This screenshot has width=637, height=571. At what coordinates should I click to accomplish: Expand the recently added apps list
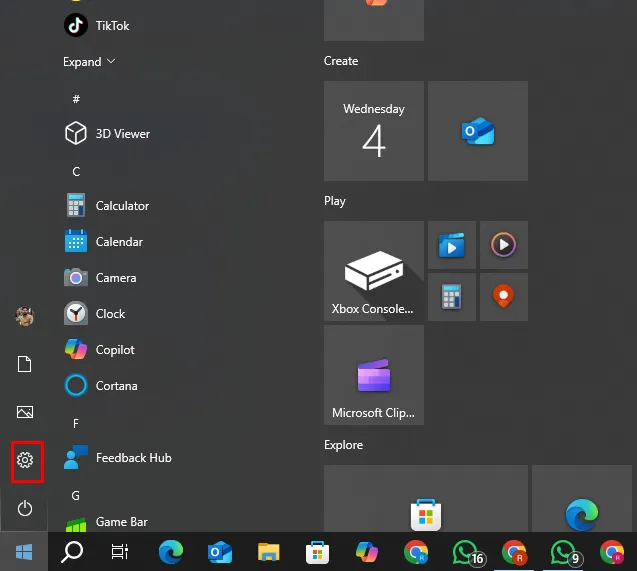tap(89, 62)
